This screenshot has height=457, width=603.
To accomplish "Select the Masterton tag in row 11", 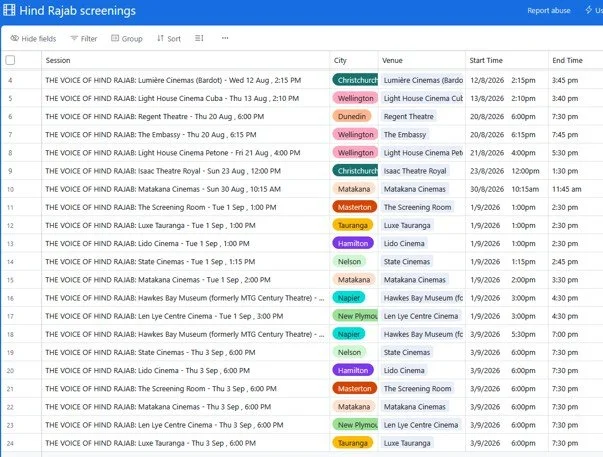I will (355, 207).
